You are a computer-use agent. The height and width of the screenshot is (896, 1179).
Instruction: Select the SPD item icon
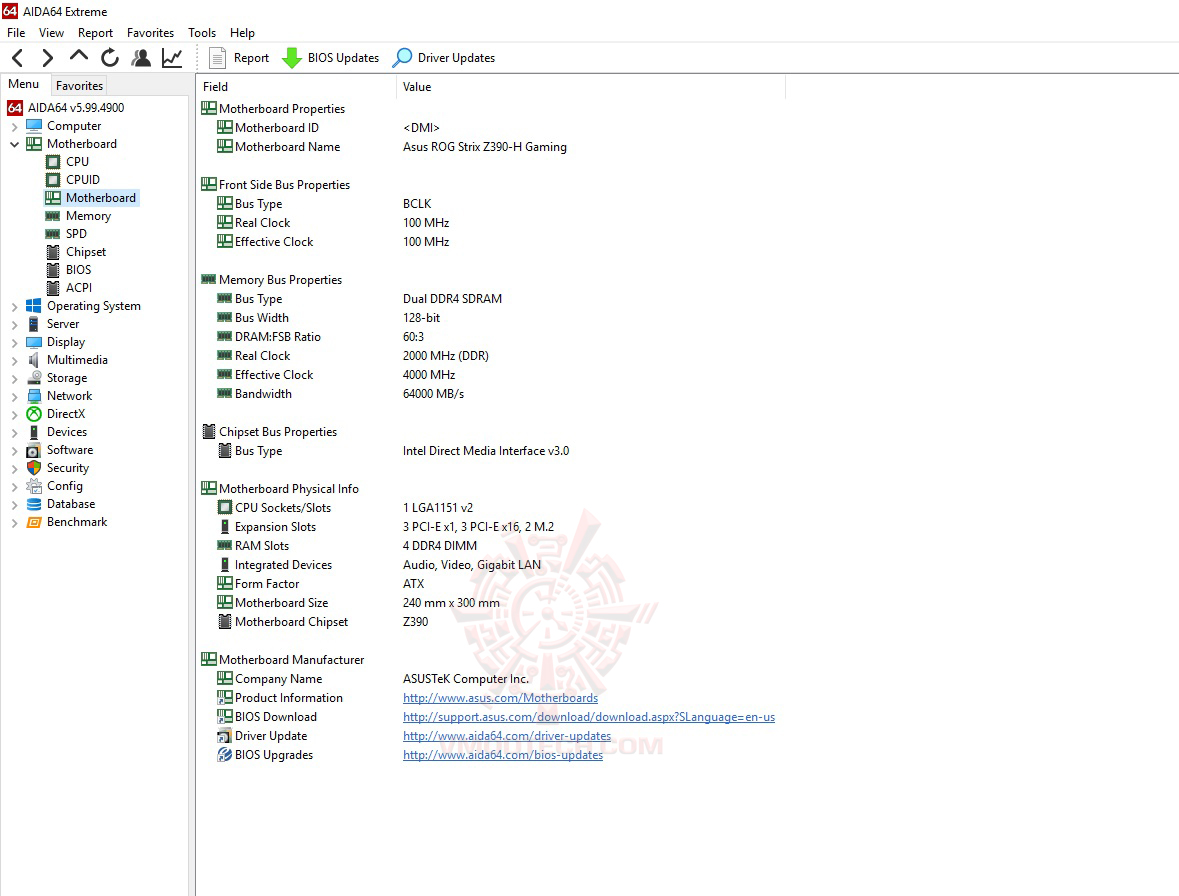53,234
